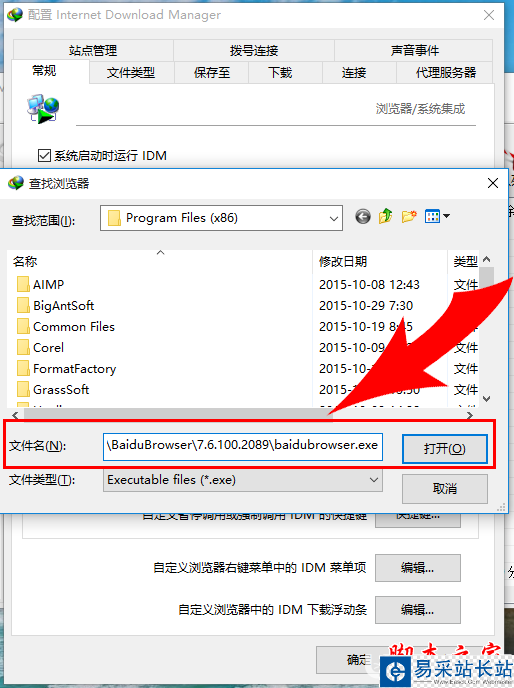Switch to the 文件类型 tab
Screen dimensions: 514x688
tap(131, 72)
